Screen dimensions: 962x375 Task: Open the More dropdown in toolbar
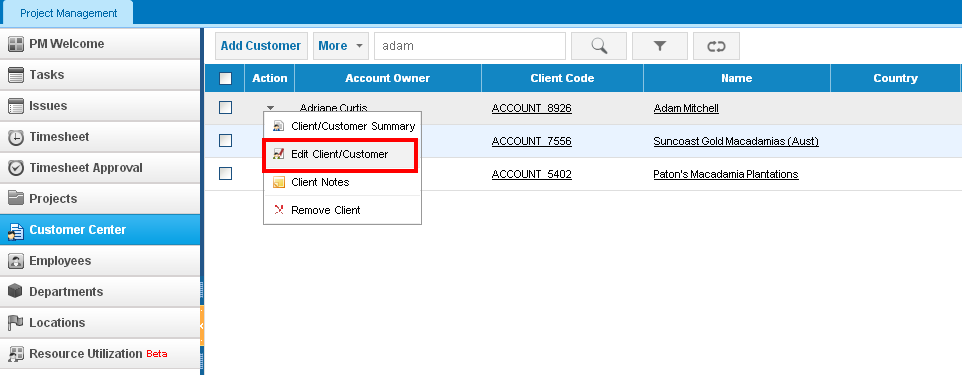click(341, 46)
